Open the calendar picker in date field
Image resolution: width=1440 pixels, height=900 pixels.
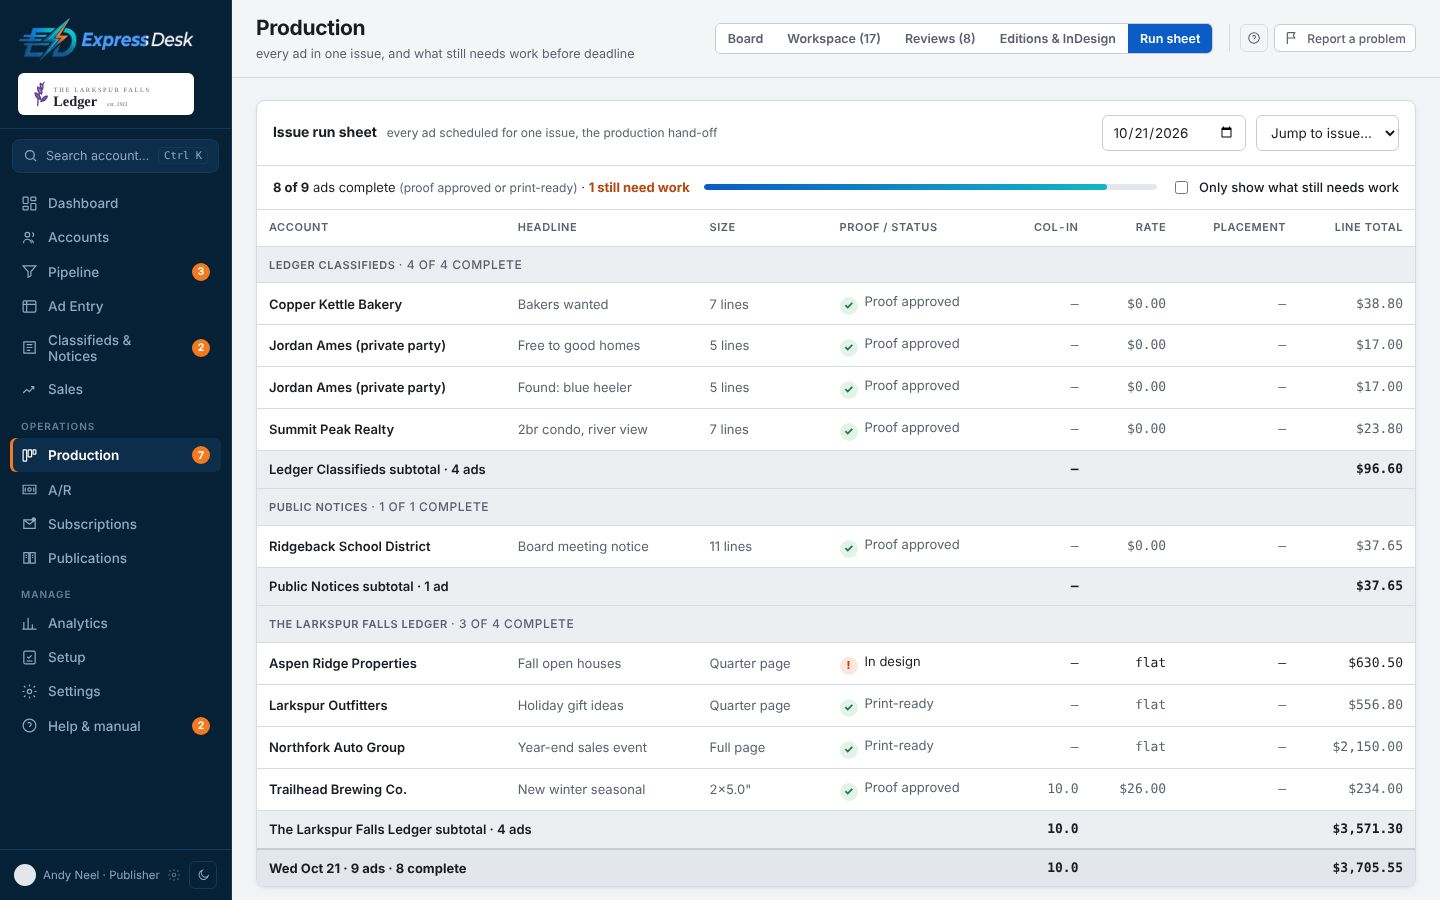(x=1226, y=133)
